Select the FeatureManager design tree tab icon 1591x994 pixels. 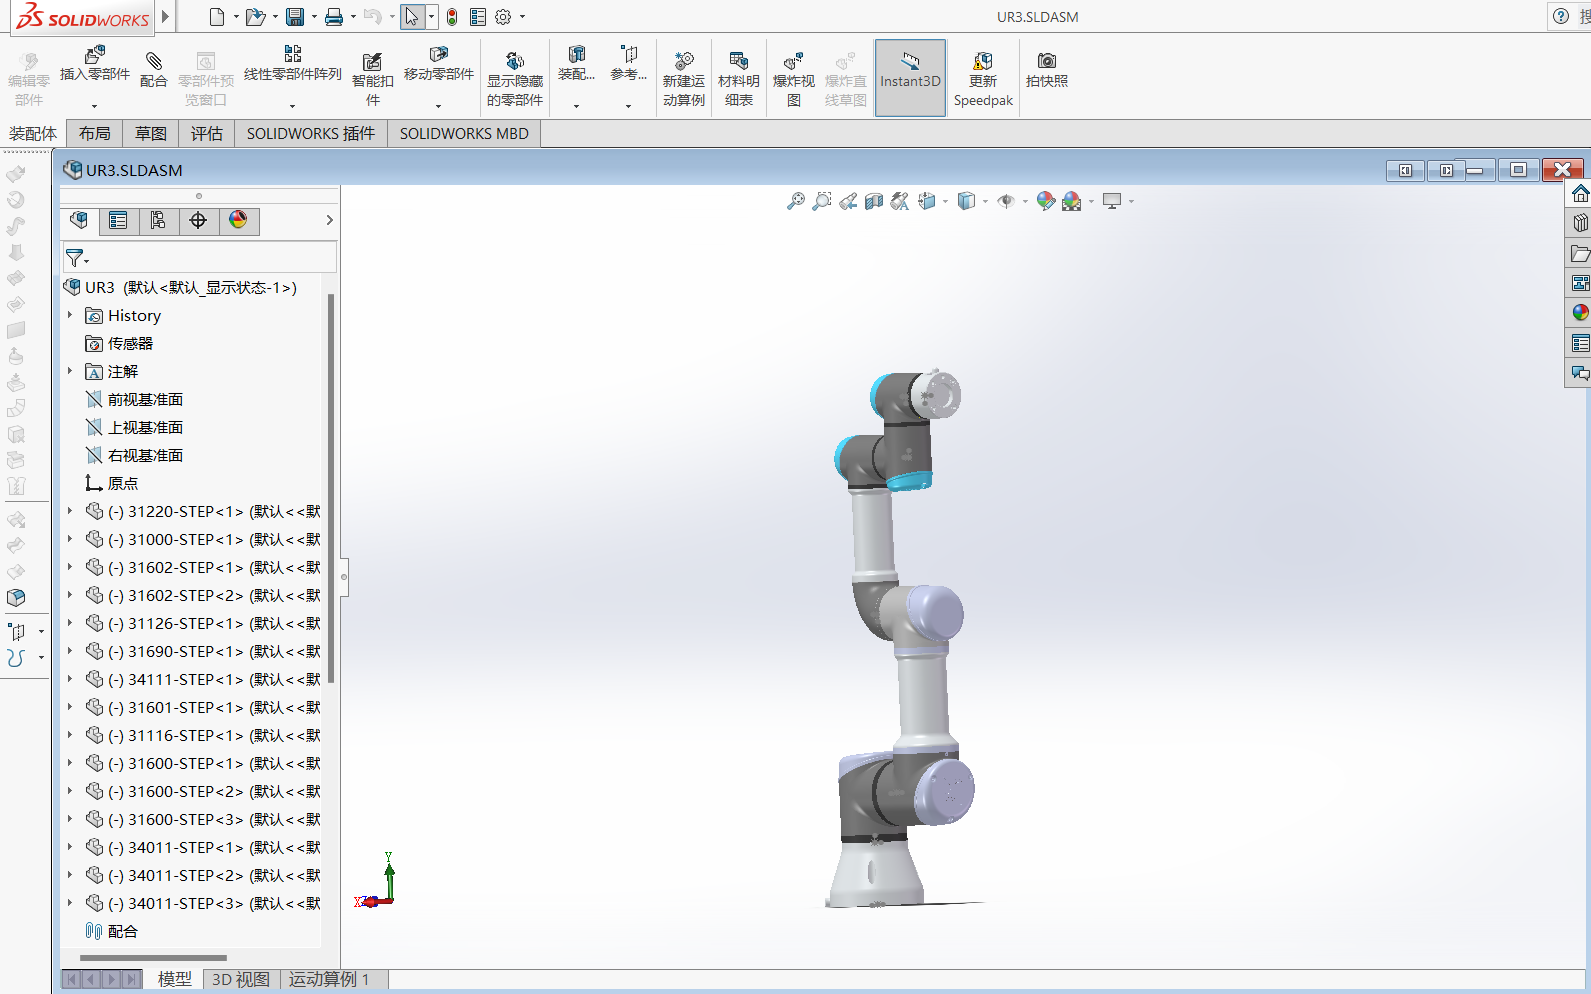coord(79,220)
